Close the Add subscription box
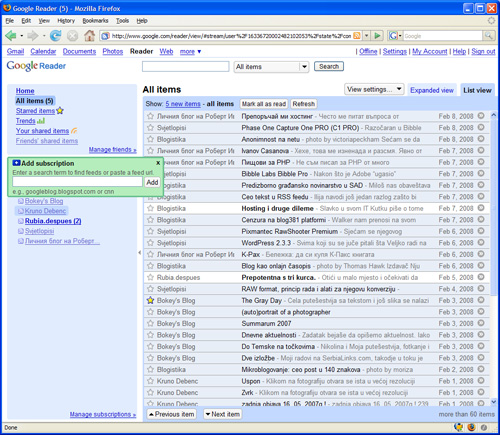The height and width of the screenshot is (435, 500). pyautogui.click(x=158, y=163)
